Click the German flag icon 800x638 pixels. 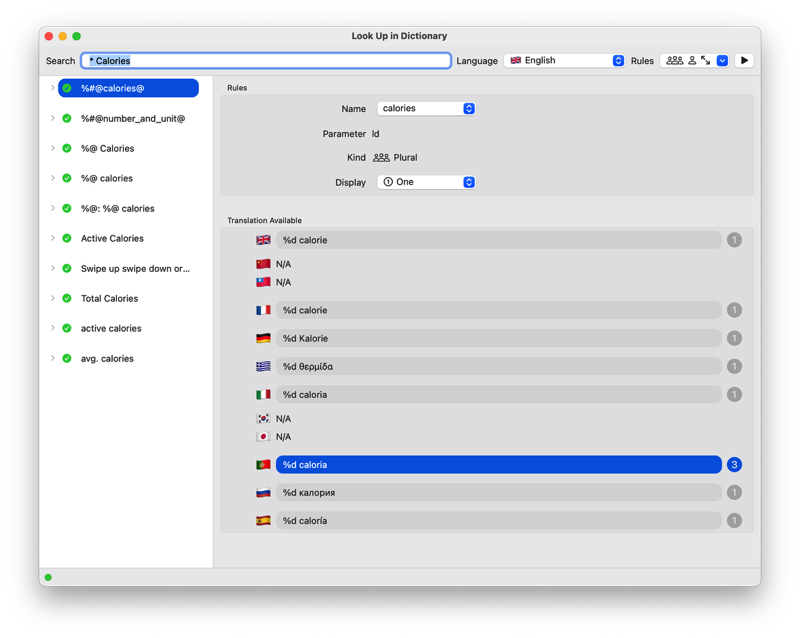[263, 339]
